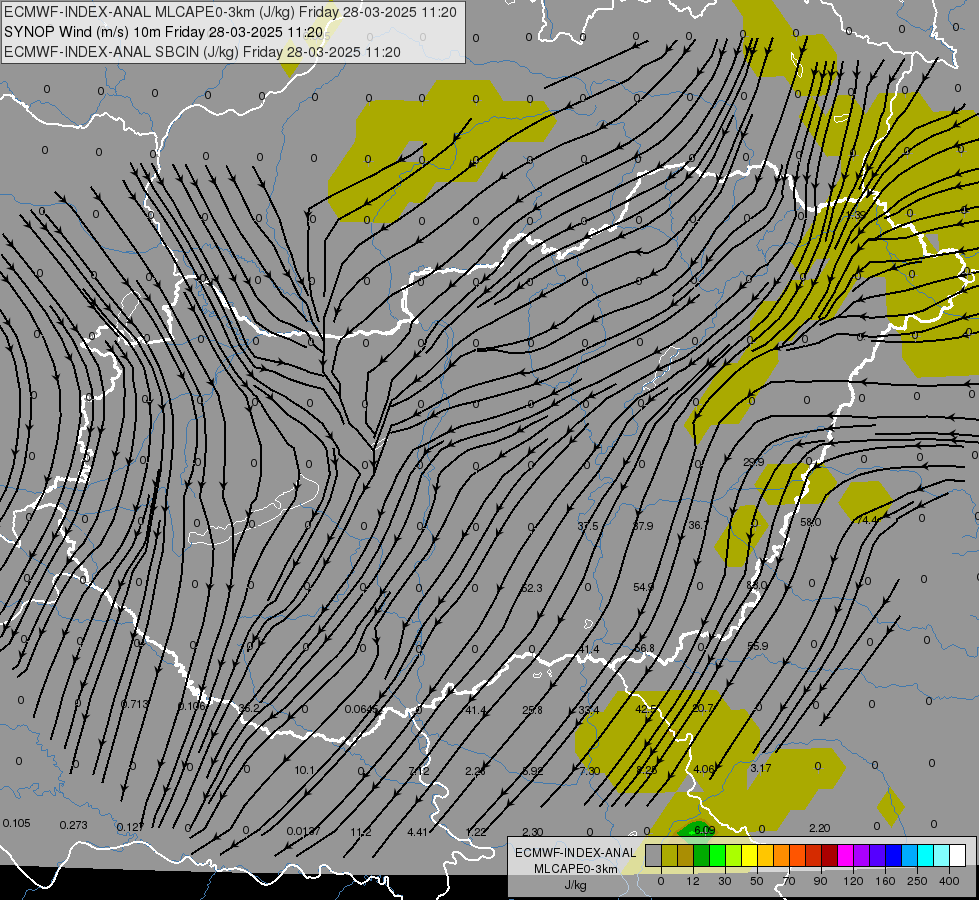Click the dark red legend swatch

(x=830, y=855)
